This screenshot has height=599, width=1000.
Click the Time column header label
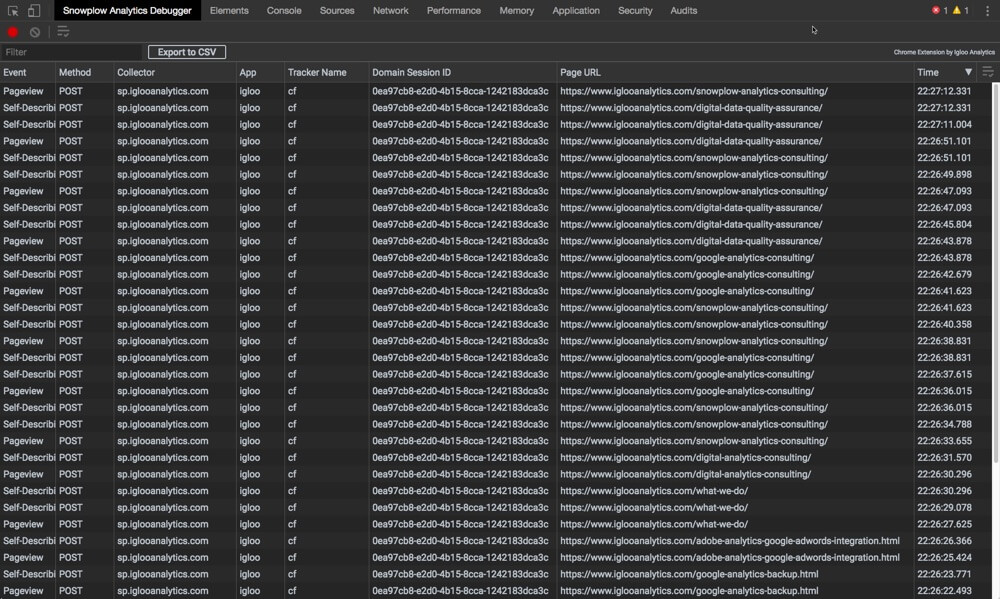click(928, 72)
